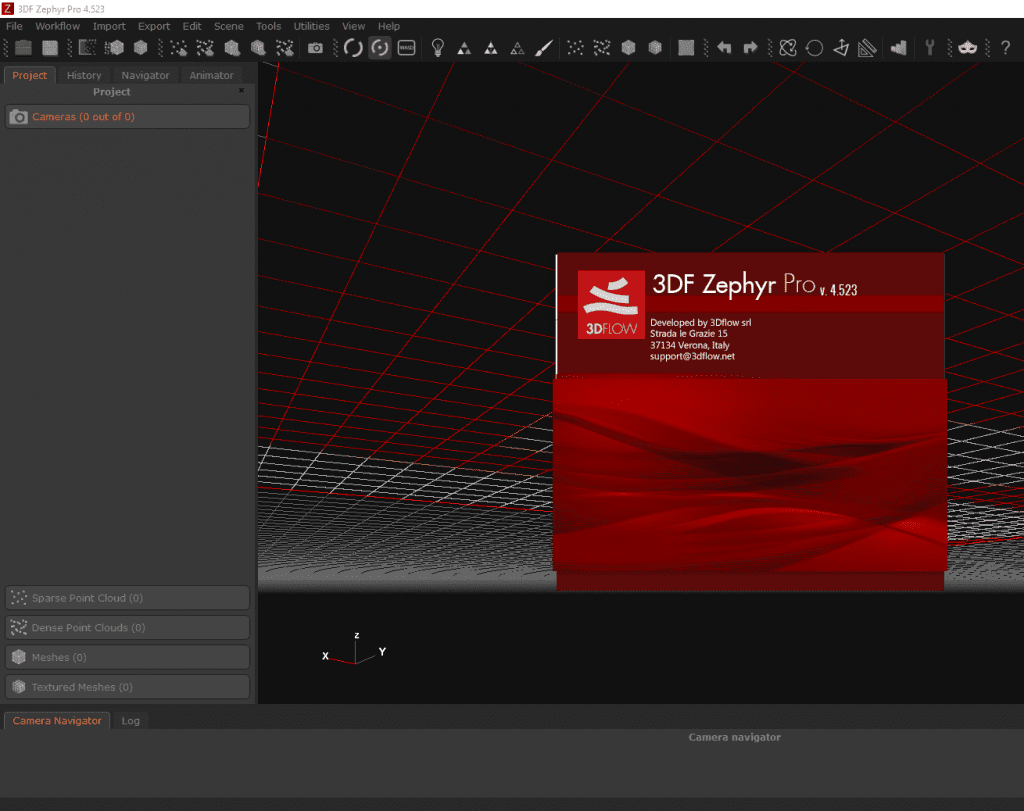Undo the last action
Image resolution: width=1024 pixels, height=811 pixels.
coord(724,47)
